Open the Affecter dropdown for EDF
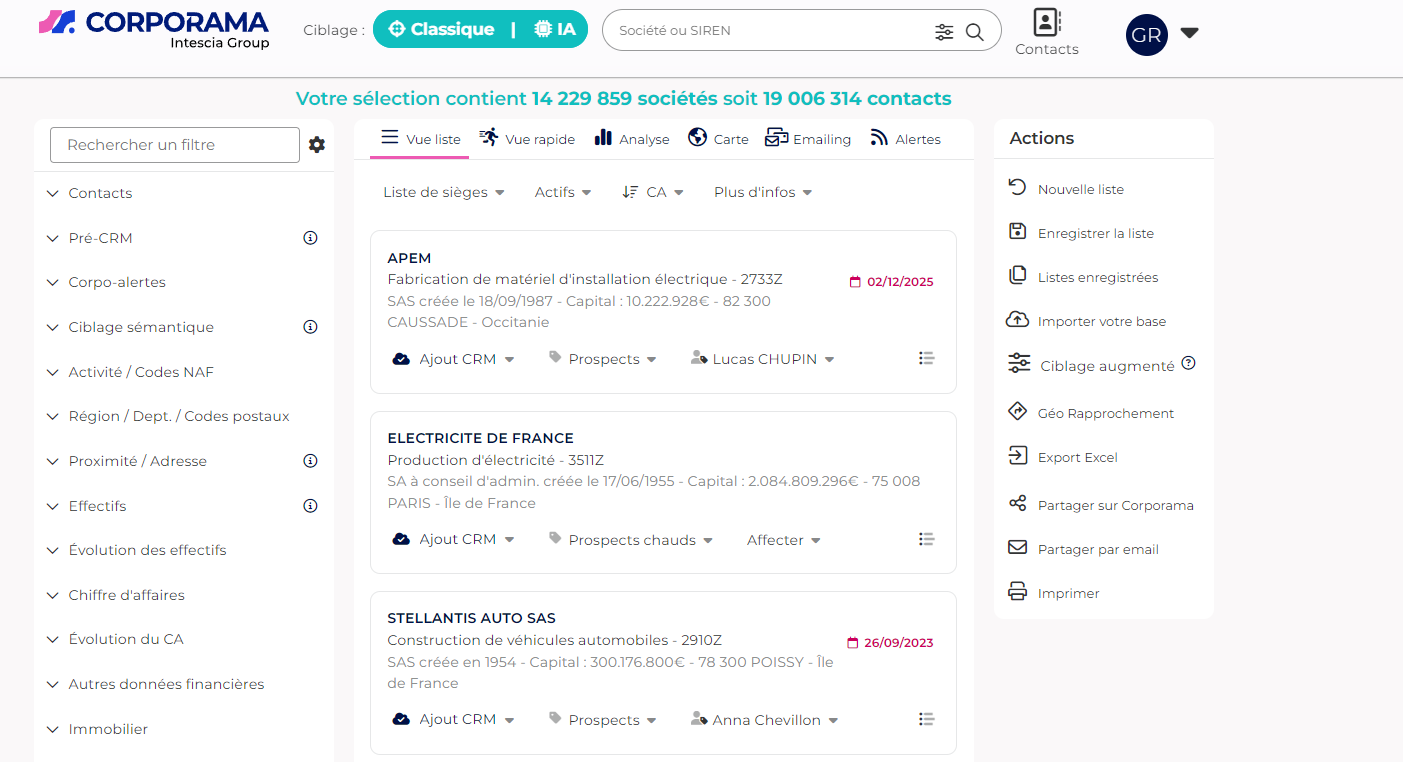1403x762 pixels. point(783,540)
